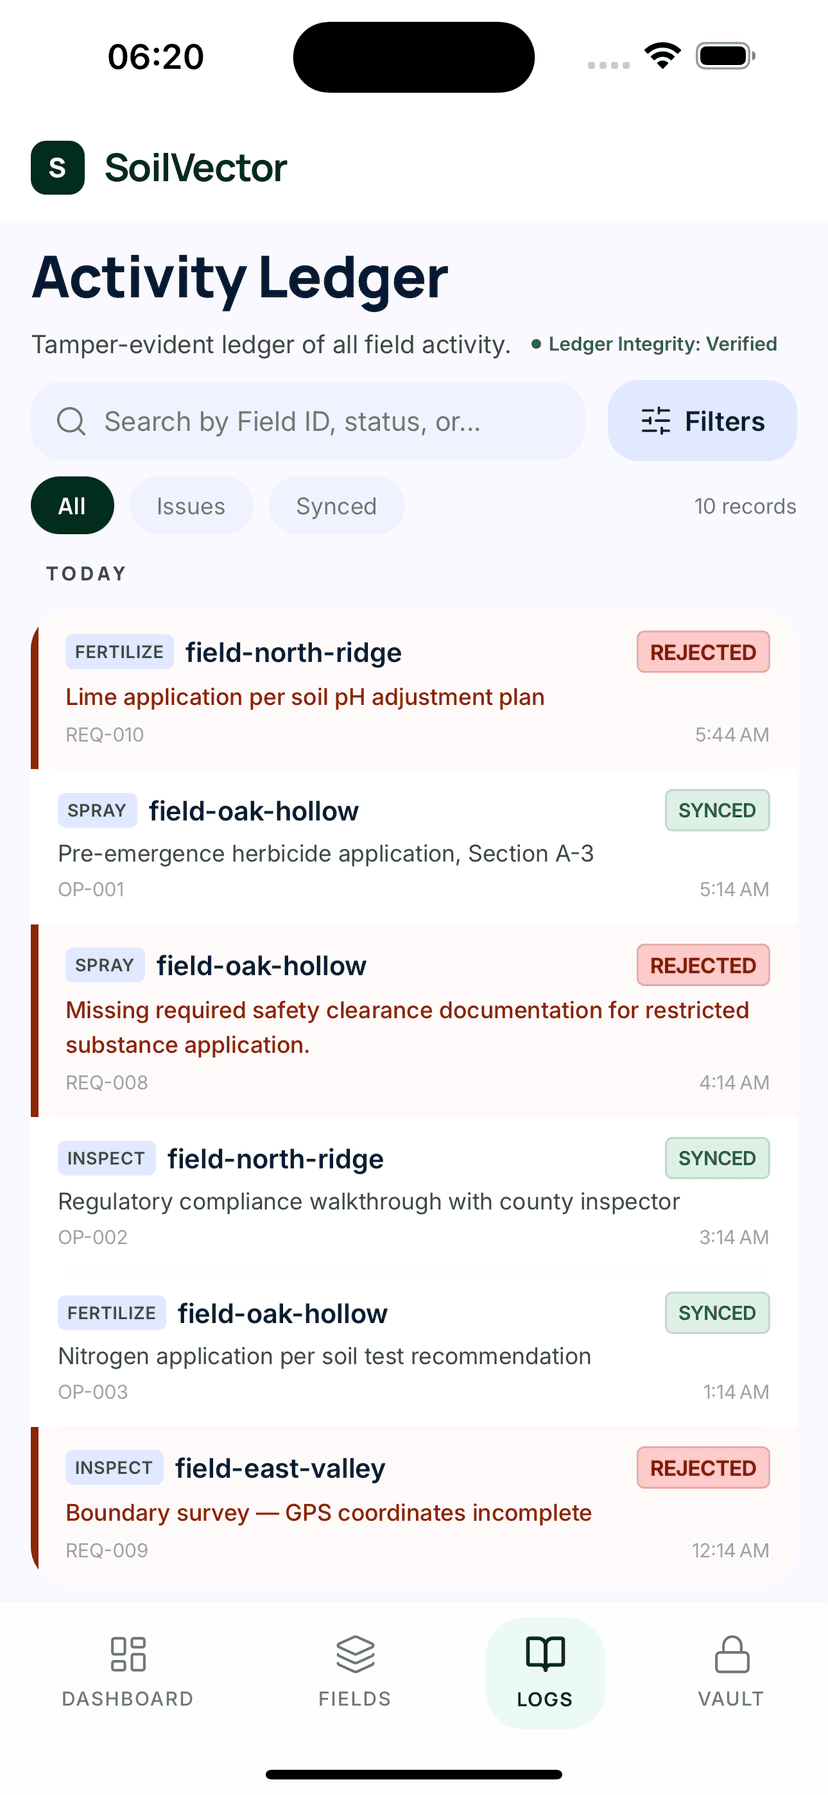
Task: Tap the search magnifier icon
Action: click(x=70, y=421)
